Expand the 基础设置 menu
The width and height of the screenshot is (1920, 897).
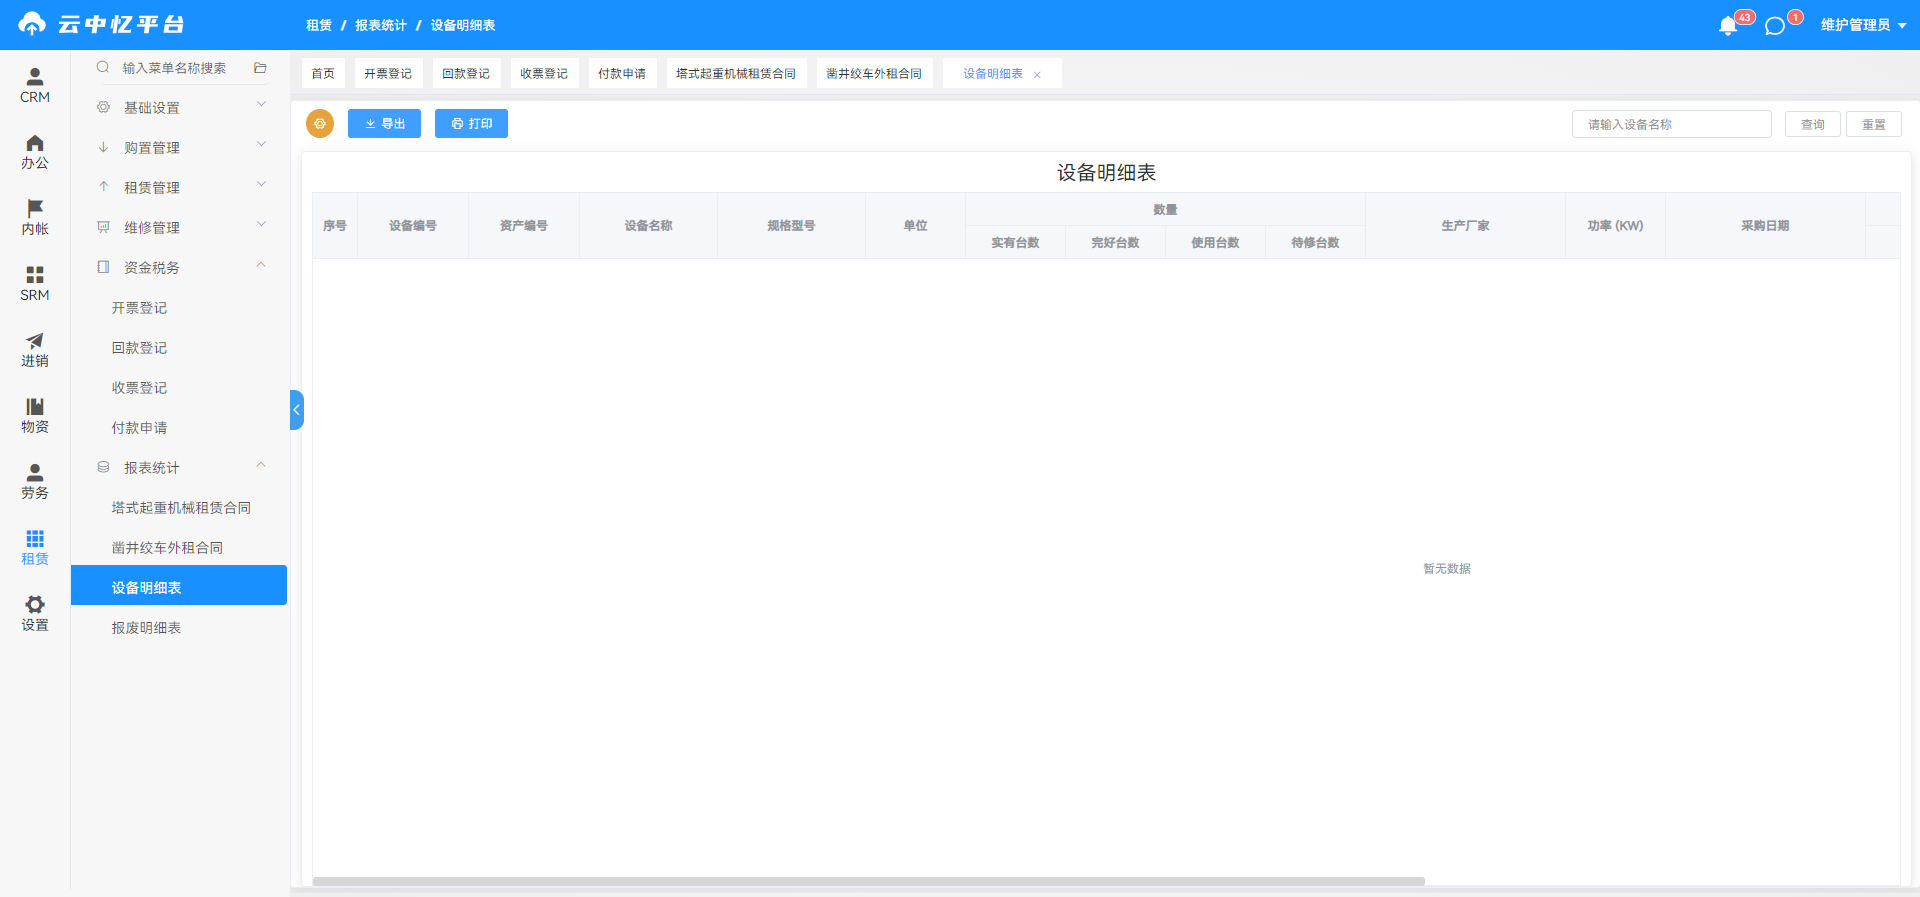point(179,107)
